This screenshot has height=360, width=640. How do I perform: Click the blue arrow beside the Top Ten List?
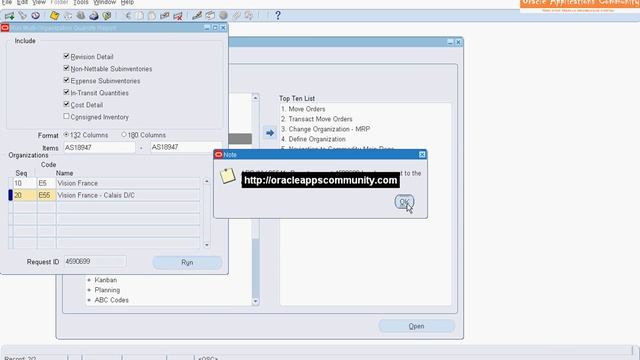[269, 133]
